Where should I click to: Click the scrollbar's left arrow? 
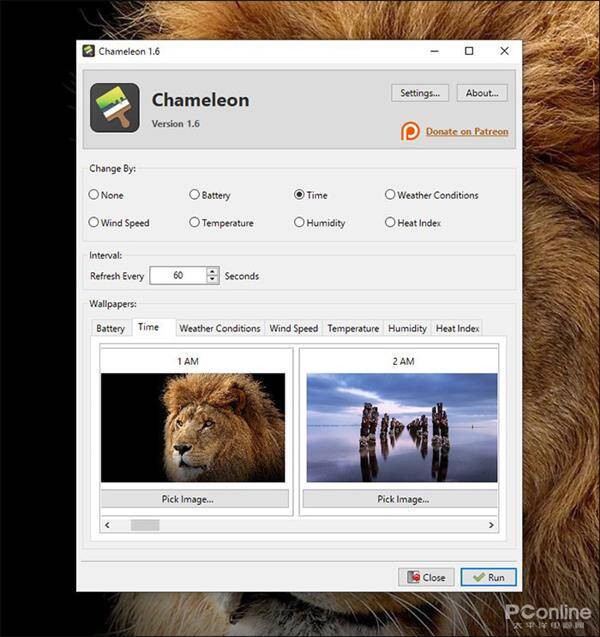(x=107, y=525)
